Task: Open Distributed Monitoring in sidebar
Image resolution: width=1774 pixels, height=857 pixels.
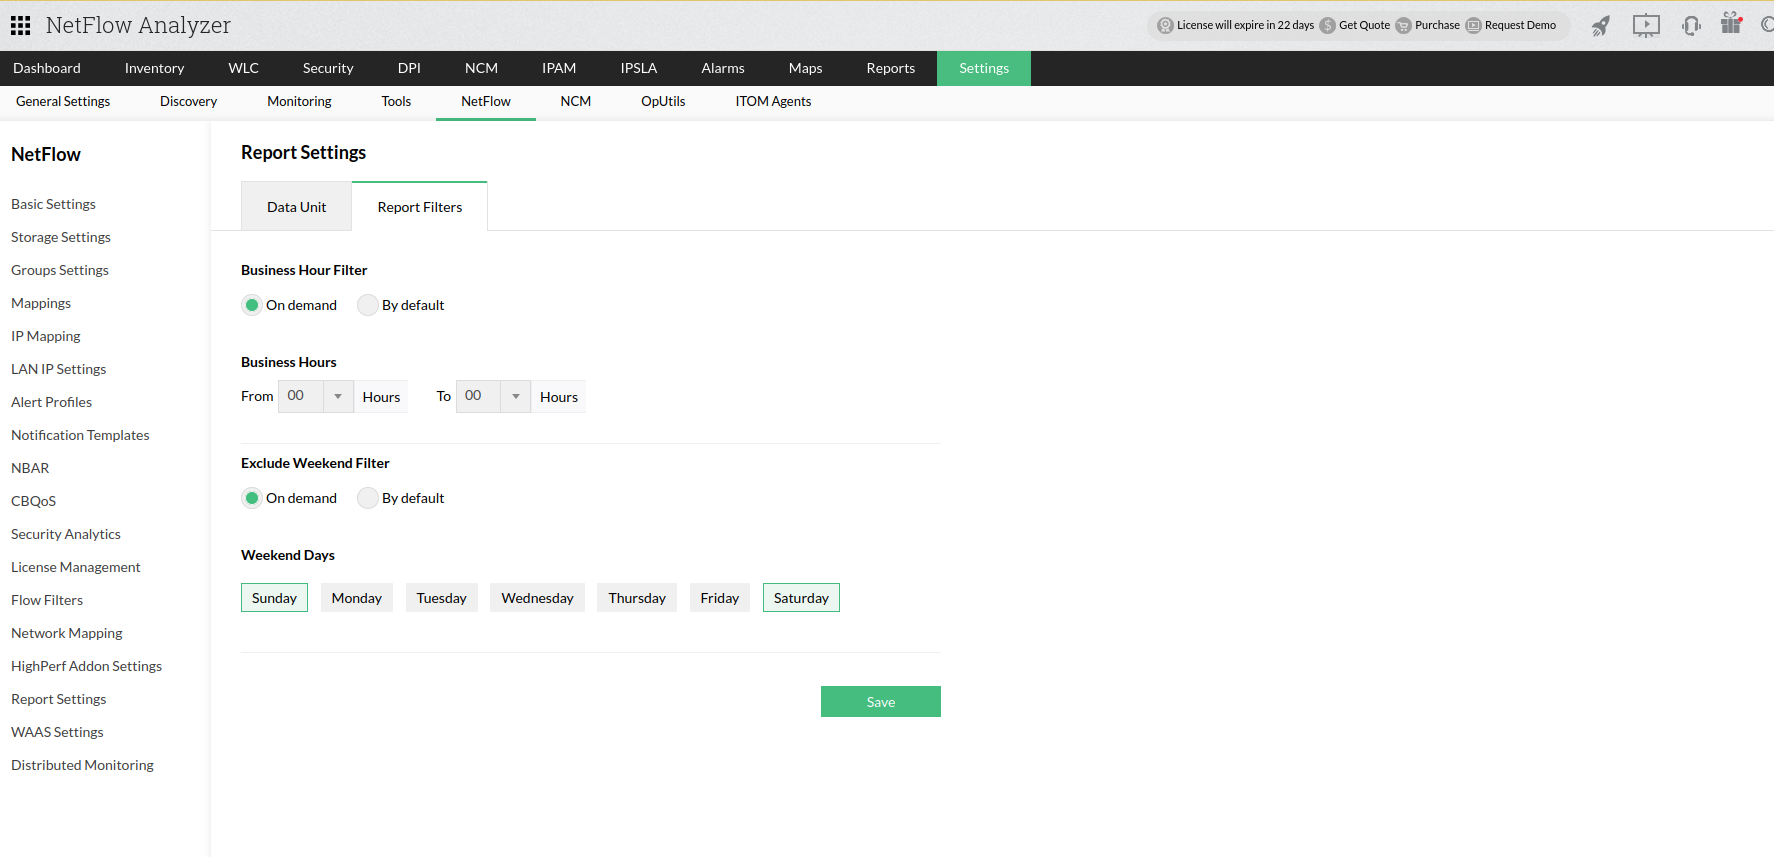Action: (82, 765)
